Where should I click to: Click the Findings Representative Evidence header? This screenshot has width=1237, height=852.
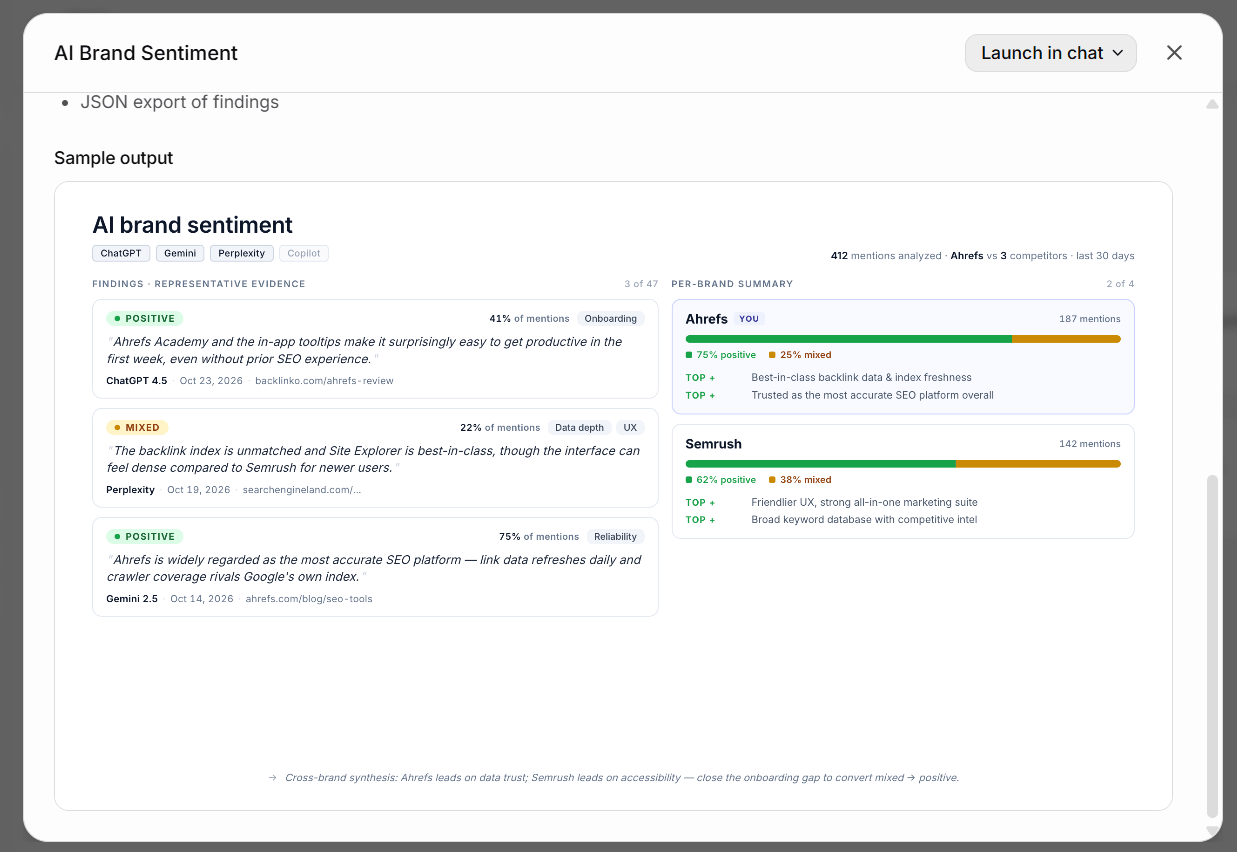pyautogui.click(x=199, y=284)
